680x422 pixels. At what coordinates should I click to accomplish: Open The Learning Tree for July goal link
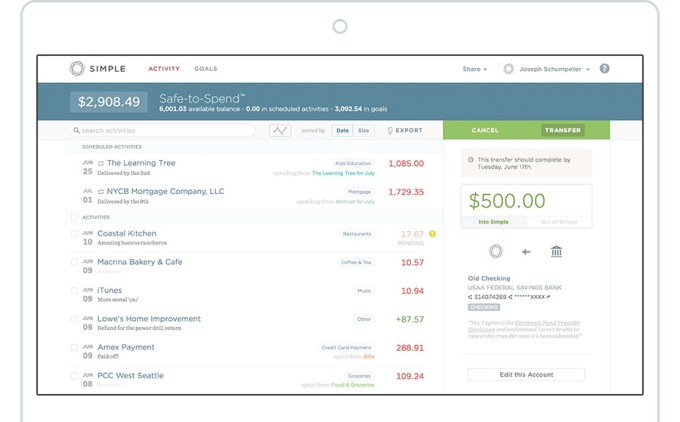[343, 173]
